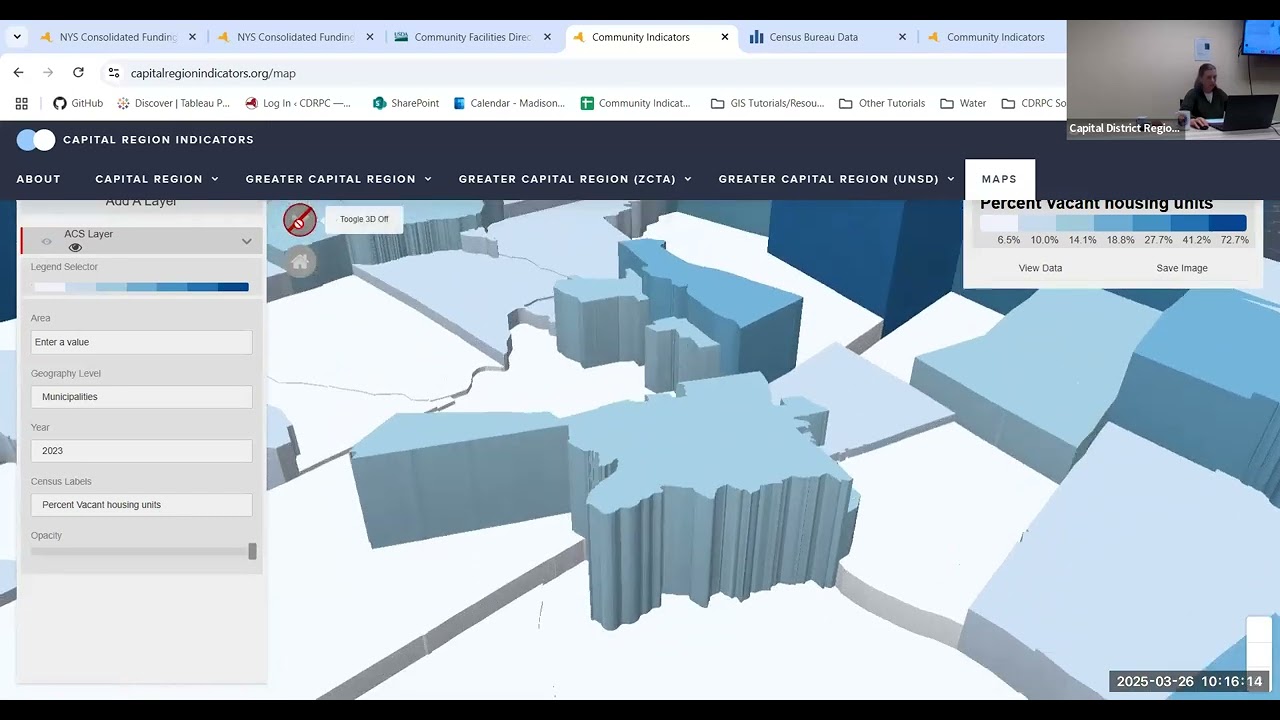Screen dimensions: 1280x720
Task: Open the ABOUT menu item
Action: (x=38, y=179)
